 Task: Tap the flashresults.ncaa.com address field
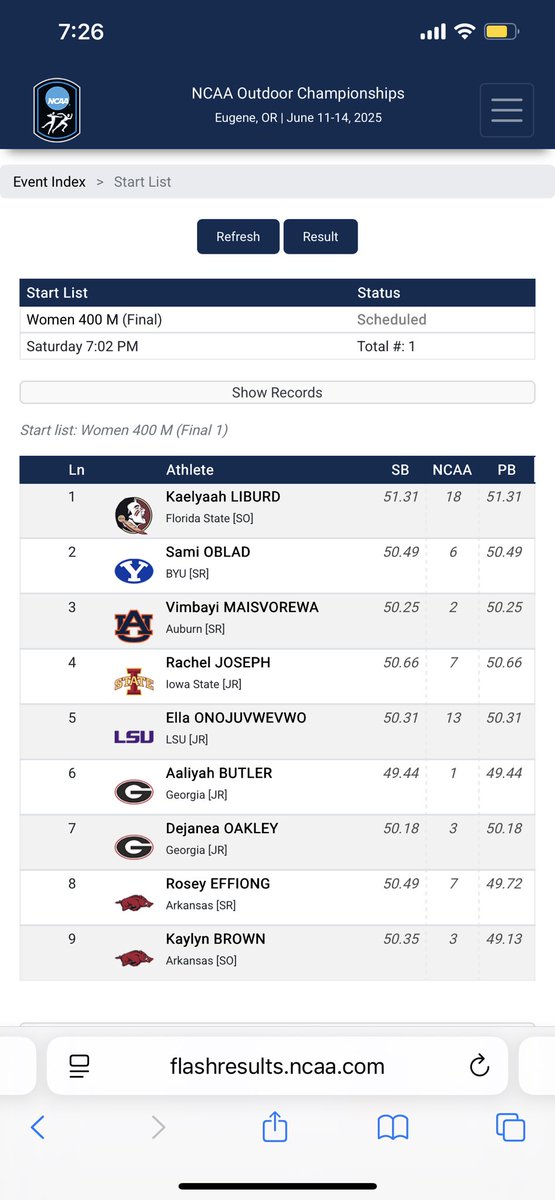(277, 1066)
